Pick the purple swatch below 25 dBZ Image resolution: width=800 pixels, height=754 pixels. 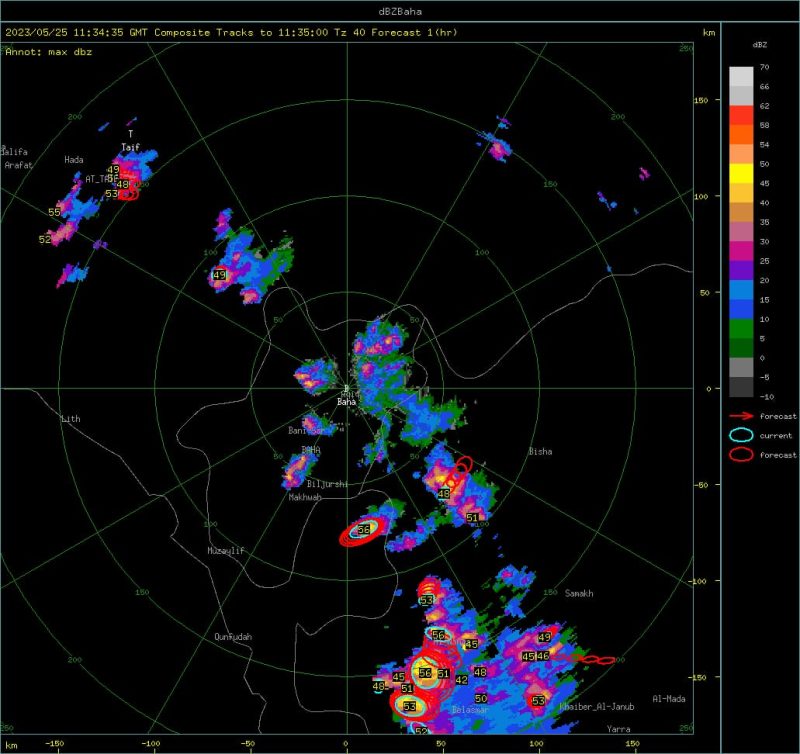coord(741,270)
